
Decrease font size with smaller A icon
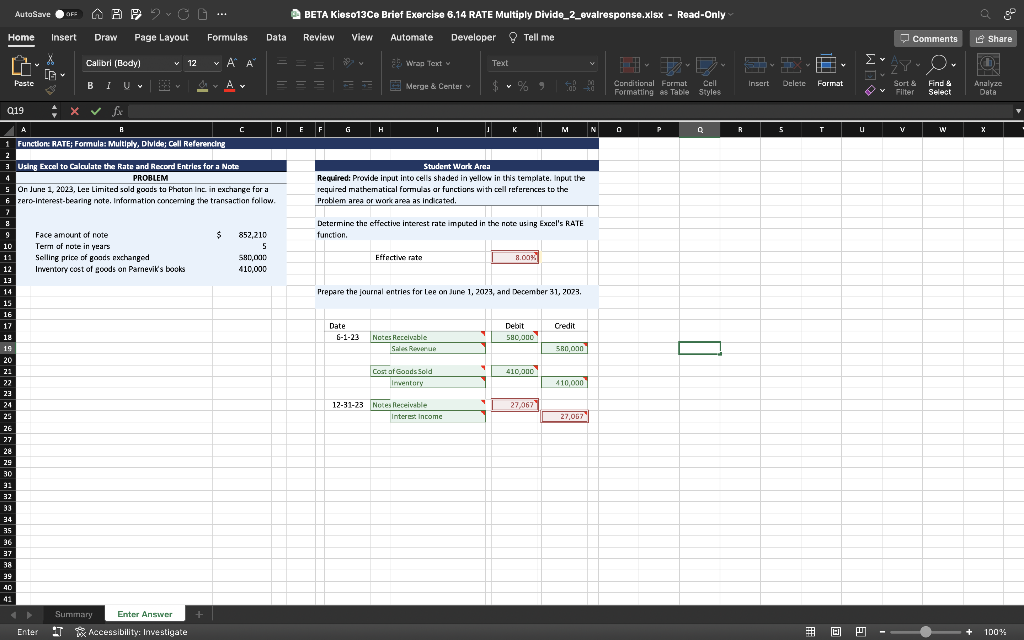[x=250, y=63]
